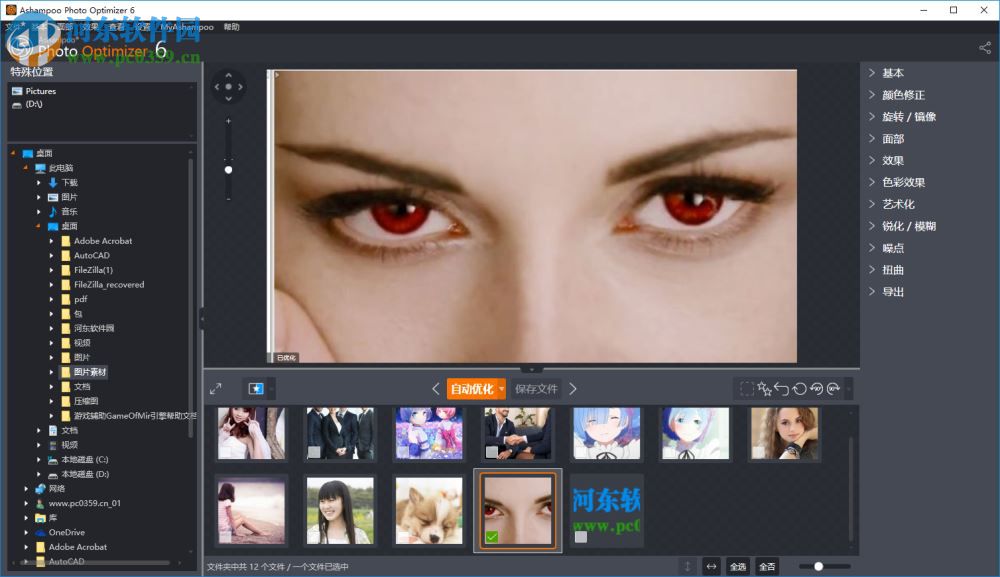Viewport: 1000px width, 577px height.
Task: Check the checkbox on the business handshake photo
Action: tap(489, 451)
